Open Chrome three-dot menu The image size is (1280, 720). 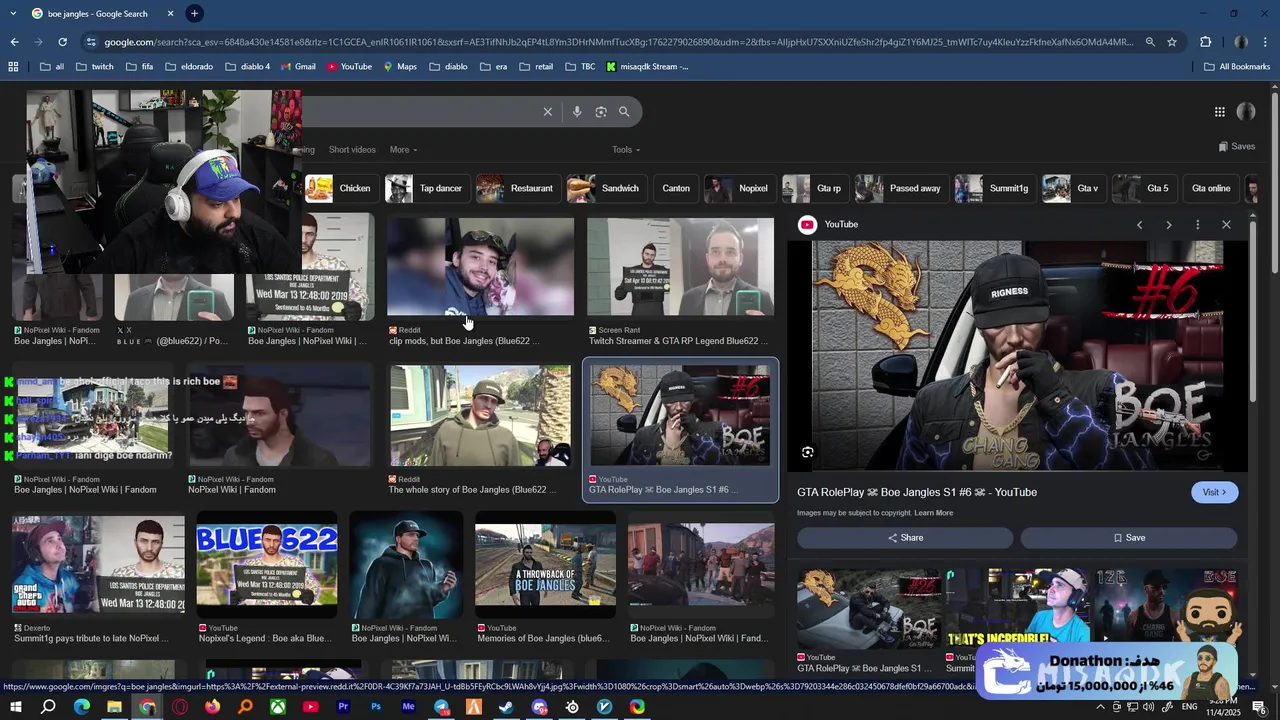[x=1266, y=42]
